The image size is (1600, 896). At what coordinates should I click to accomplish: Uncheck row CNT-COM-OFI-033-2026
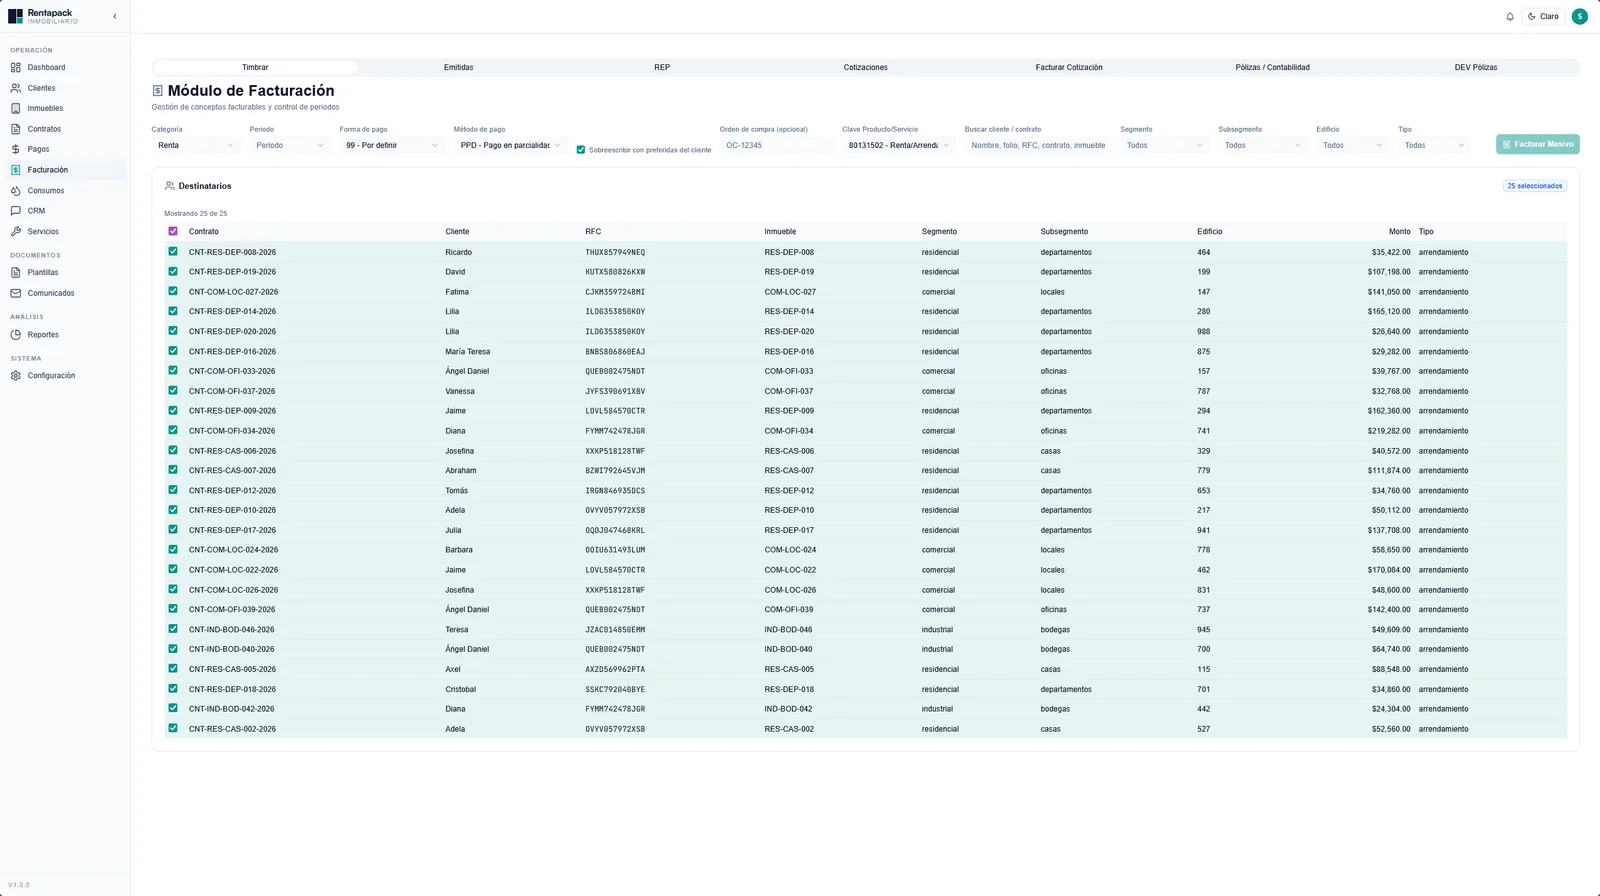pyautogui.click(x=173, y=371)
